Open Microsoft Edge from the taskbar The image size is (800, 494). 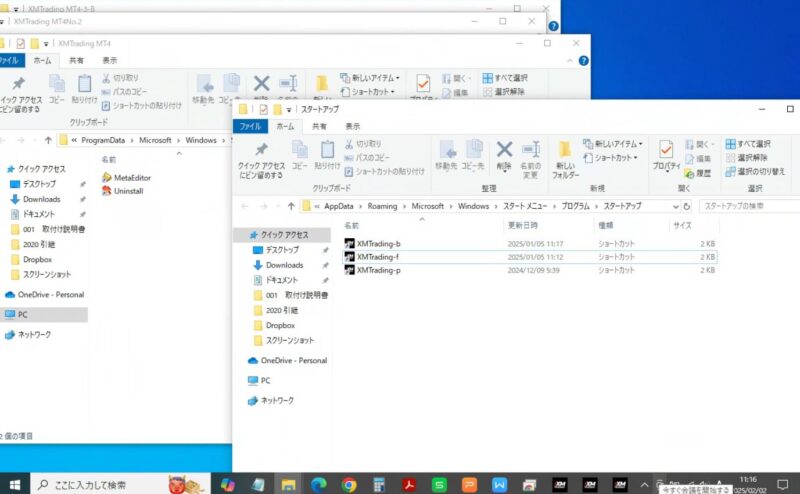(319, 484)
